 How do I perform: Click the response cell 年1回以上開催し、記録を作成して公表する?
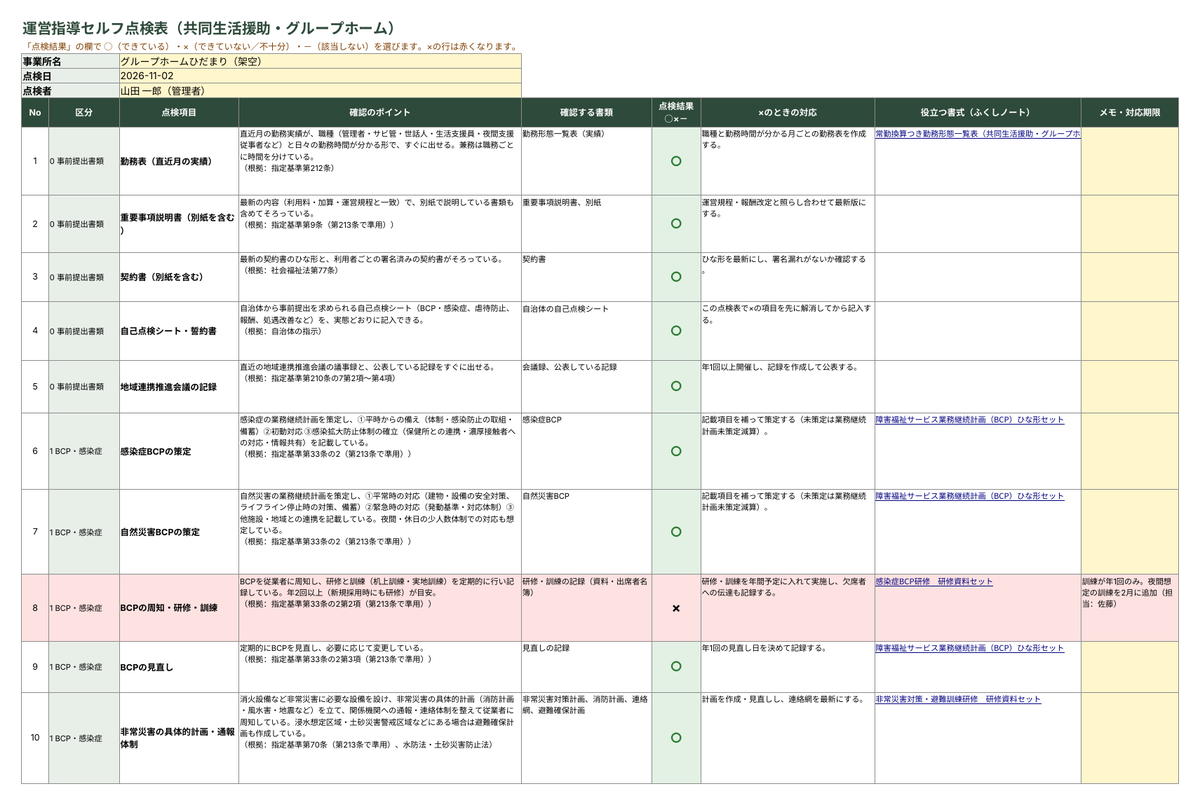788,386
